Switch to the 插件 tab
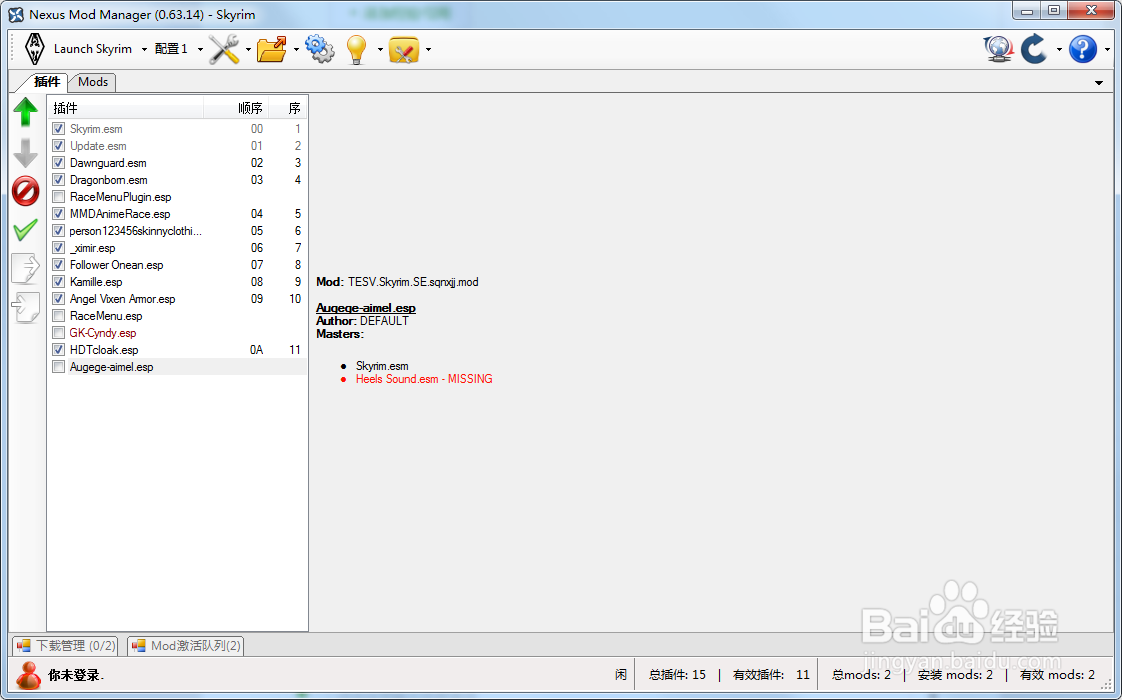The image size is (1122, 700). [47, 82]
